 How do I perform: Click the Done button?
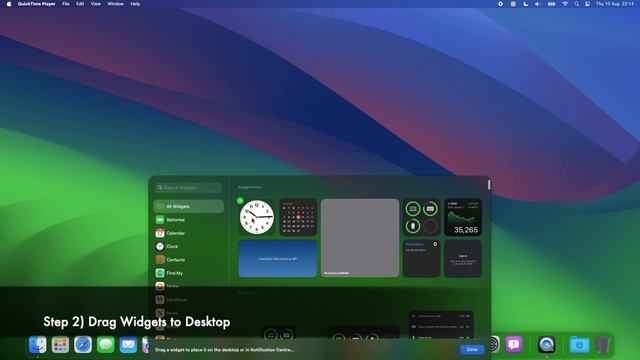[472, 349]
